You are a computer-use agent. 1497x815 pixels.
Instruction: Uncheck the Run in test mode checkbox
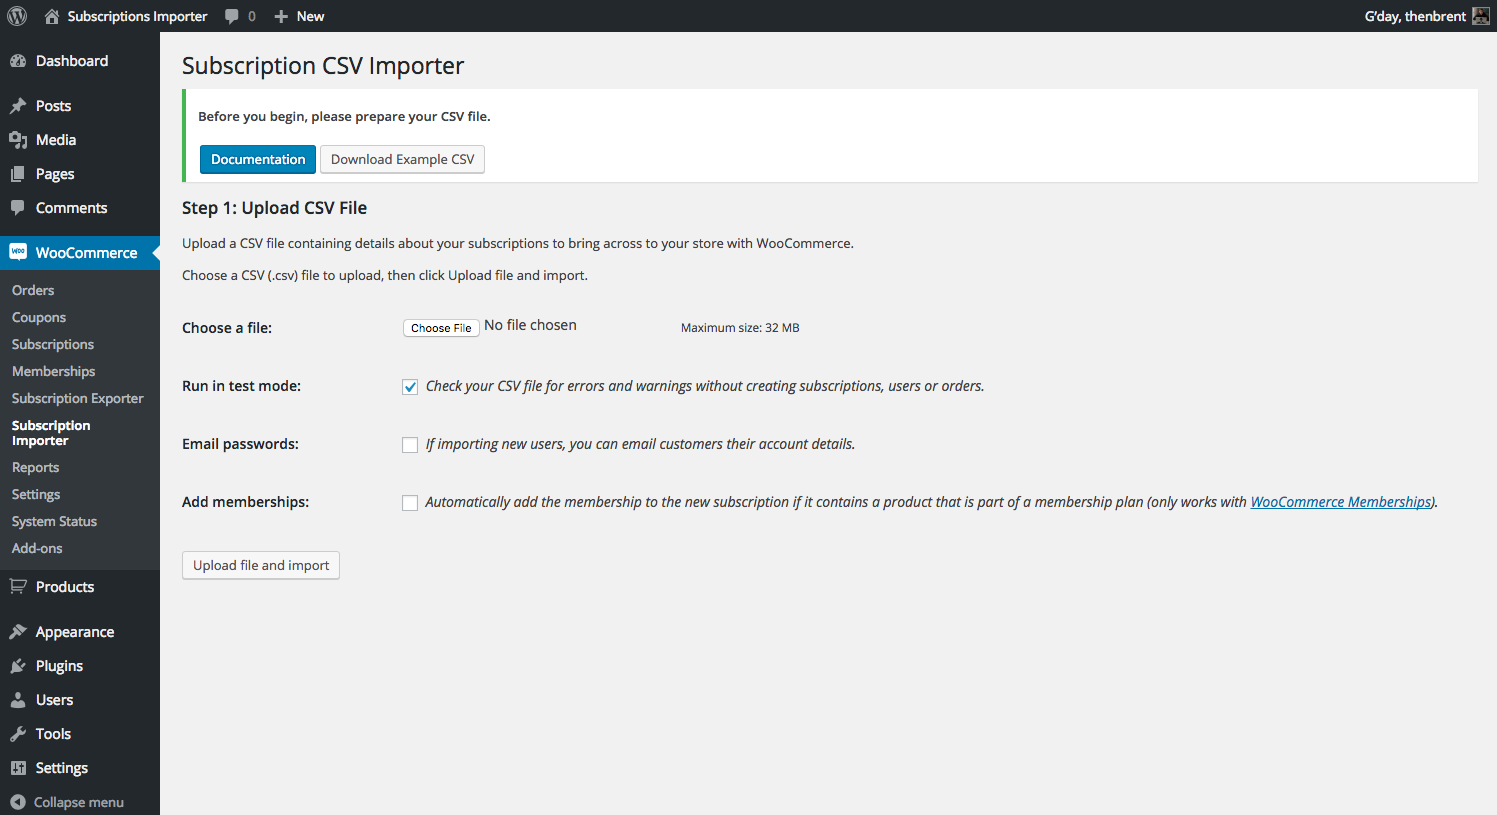(410, 387)
